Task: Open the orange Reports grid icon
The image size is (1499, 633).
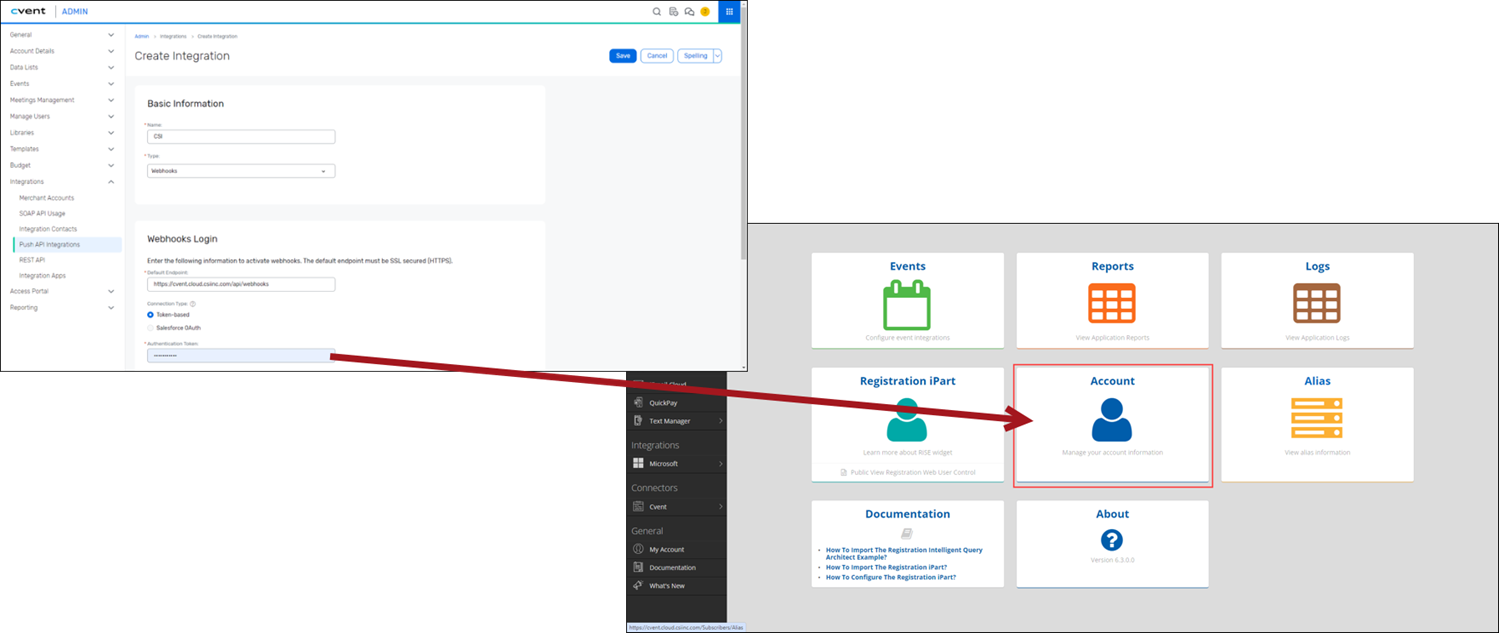Action: [x=1112, y=304]
